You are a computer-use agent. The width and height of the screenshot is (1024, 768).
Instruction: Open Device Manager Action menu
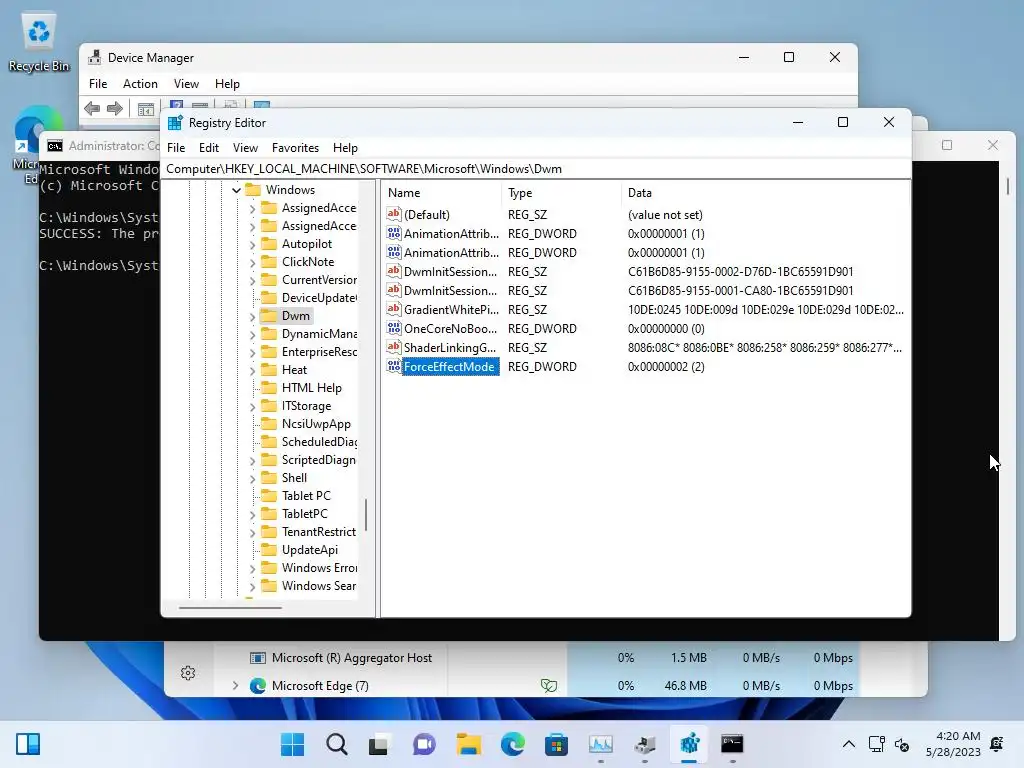[140, 84]
